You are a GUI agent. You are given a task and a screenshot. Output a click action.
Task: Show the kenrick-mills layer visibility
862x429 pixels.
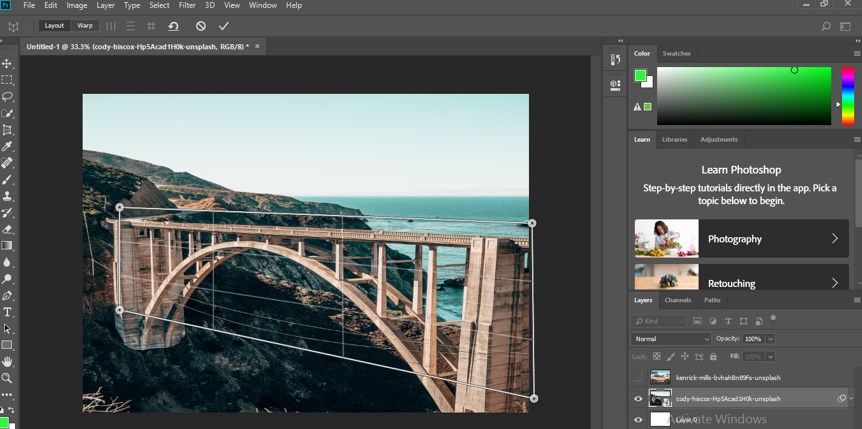click(x=639, y=377)
